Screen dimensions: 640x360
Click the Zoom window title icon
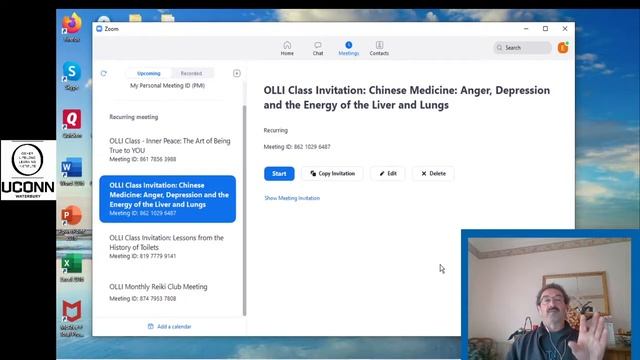(99, 29)
